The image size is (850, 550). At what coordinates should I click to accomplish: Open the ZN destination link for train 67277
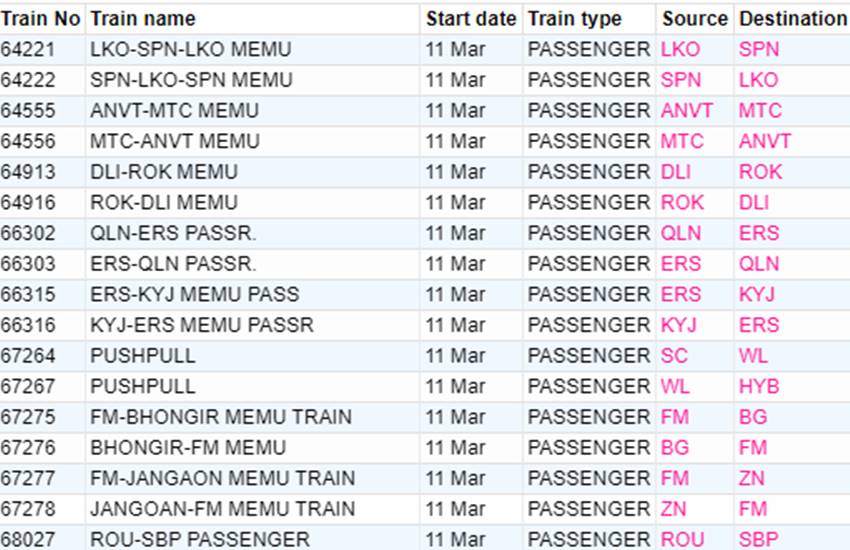(x=751, y=478)
